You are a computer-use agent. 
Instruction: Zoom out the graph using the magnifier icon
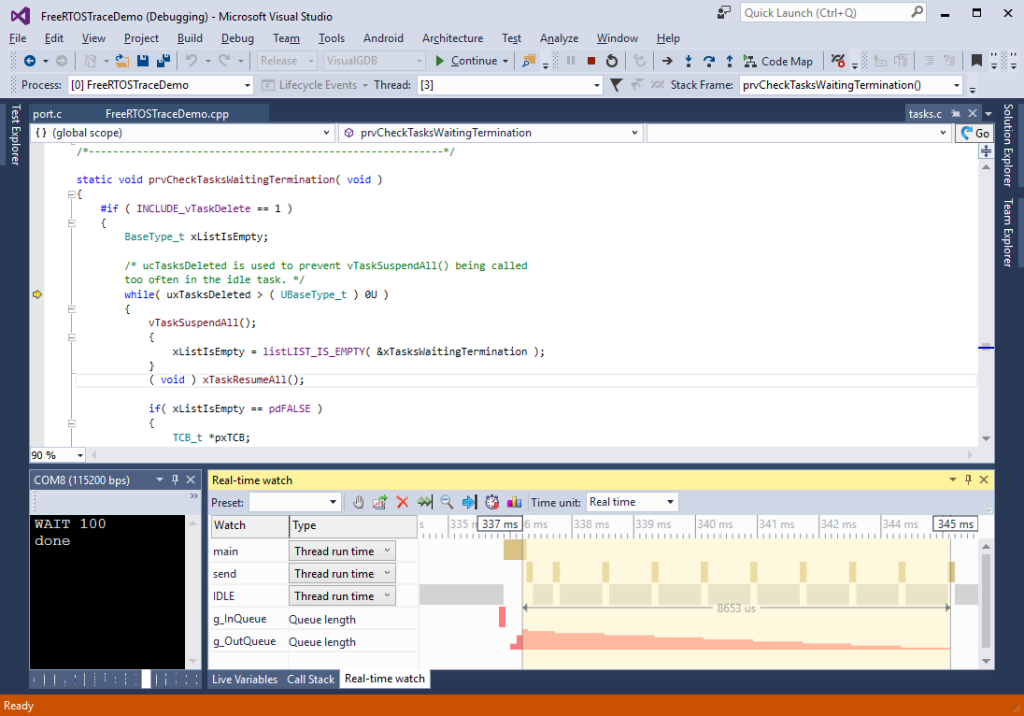(447, 501)
